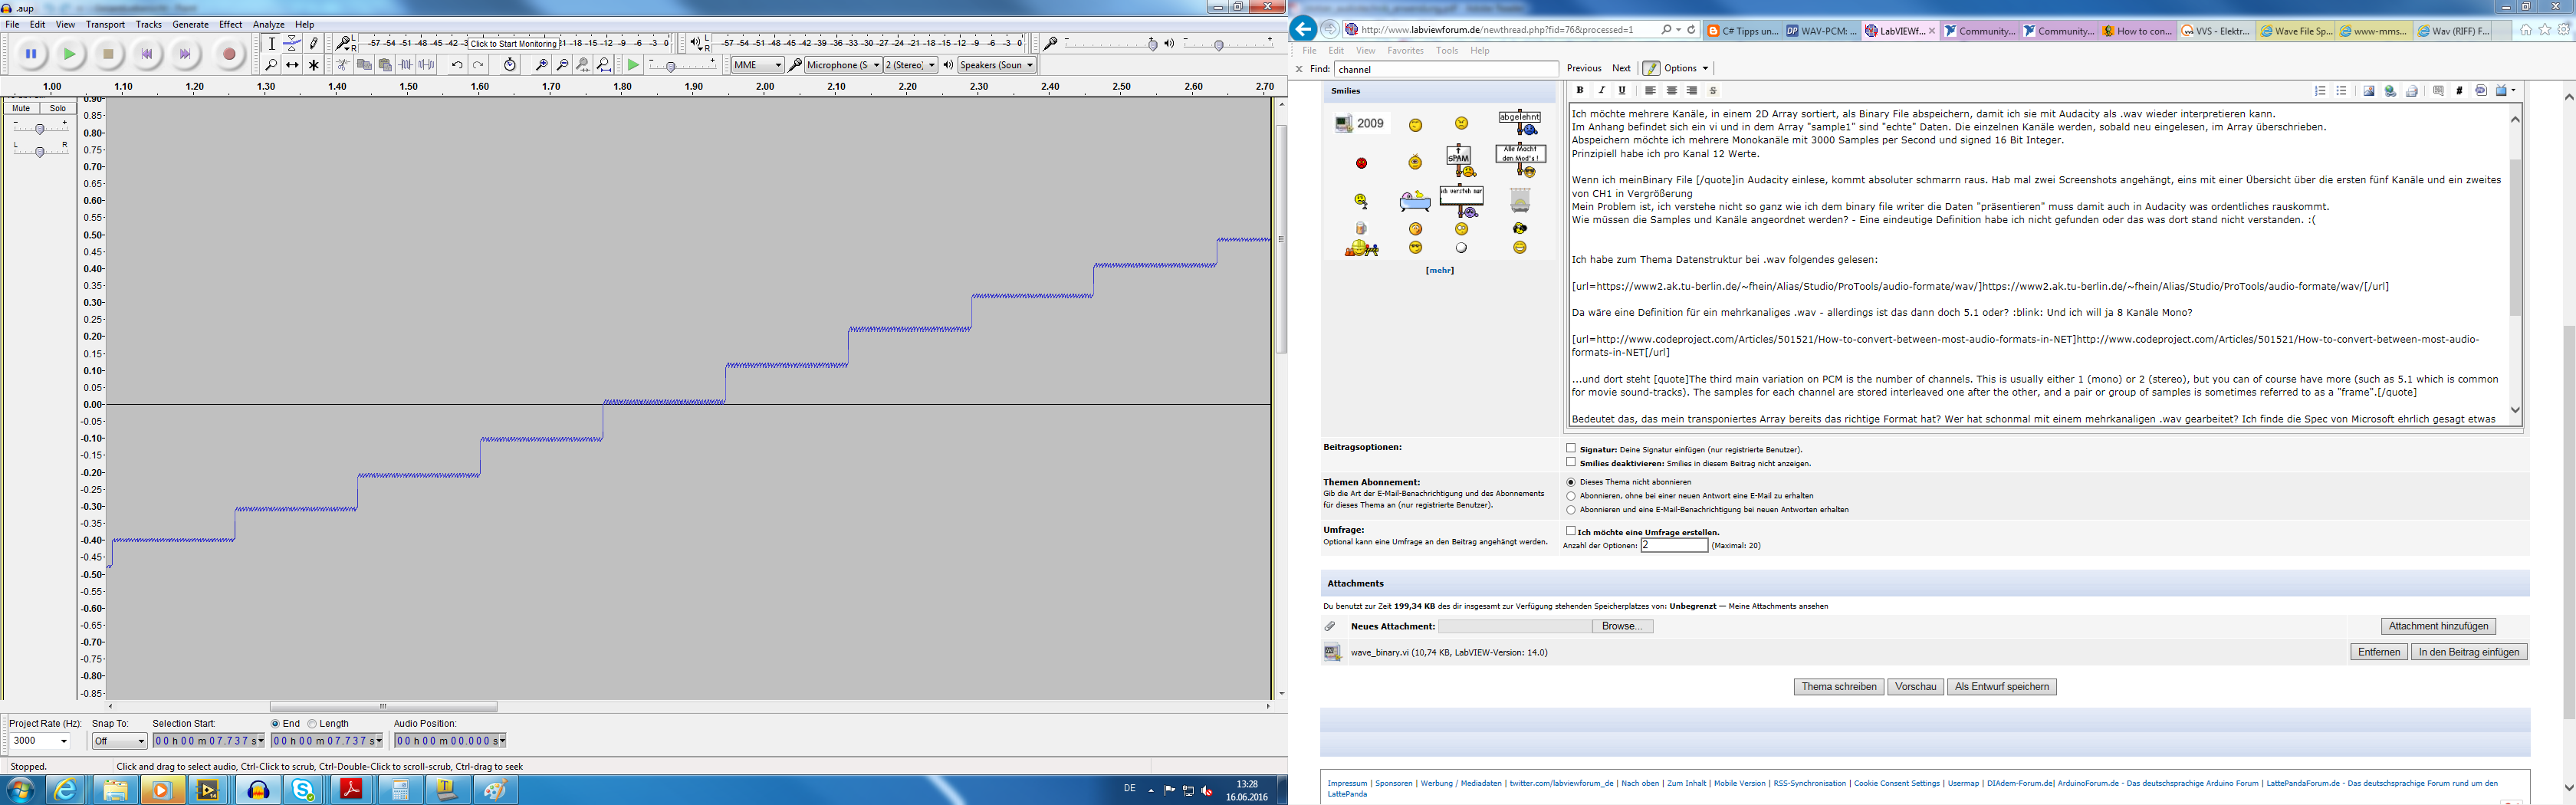2576x805 pixels.
Task: Select the Selection (I-beam) tool
Action: click(271, 43)
